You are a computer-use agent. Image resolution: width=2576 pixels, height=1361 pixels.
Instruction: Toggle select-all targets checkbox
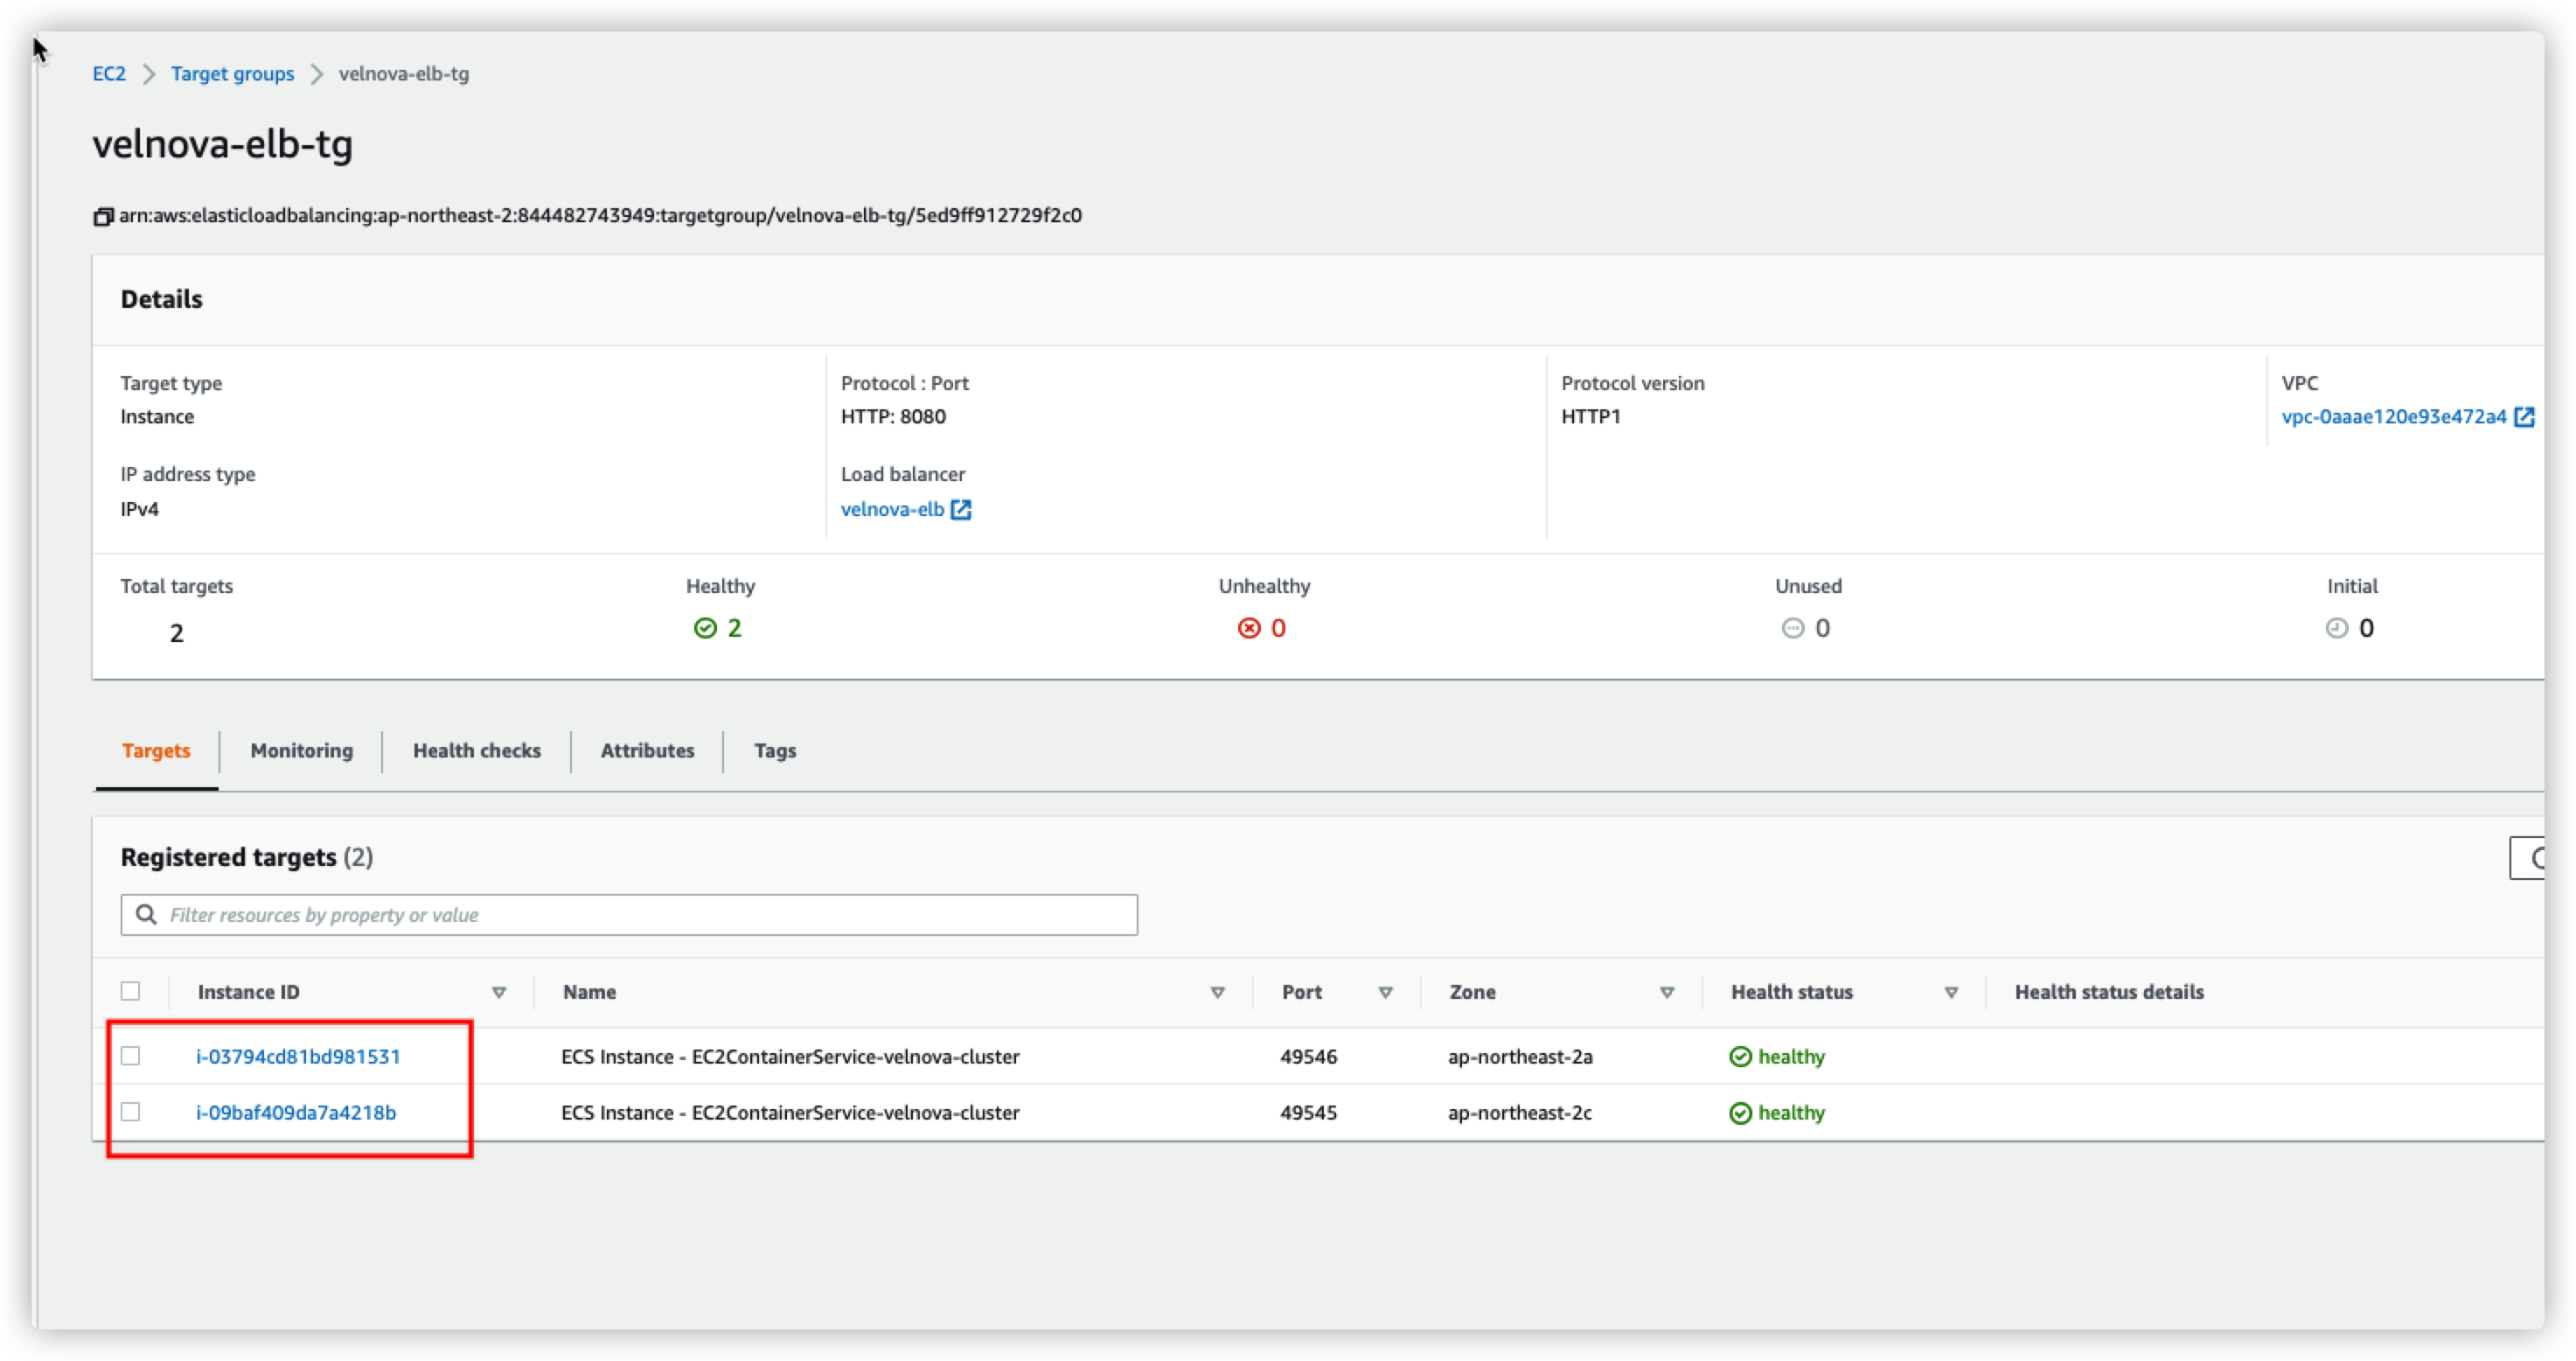pos(131,991)
